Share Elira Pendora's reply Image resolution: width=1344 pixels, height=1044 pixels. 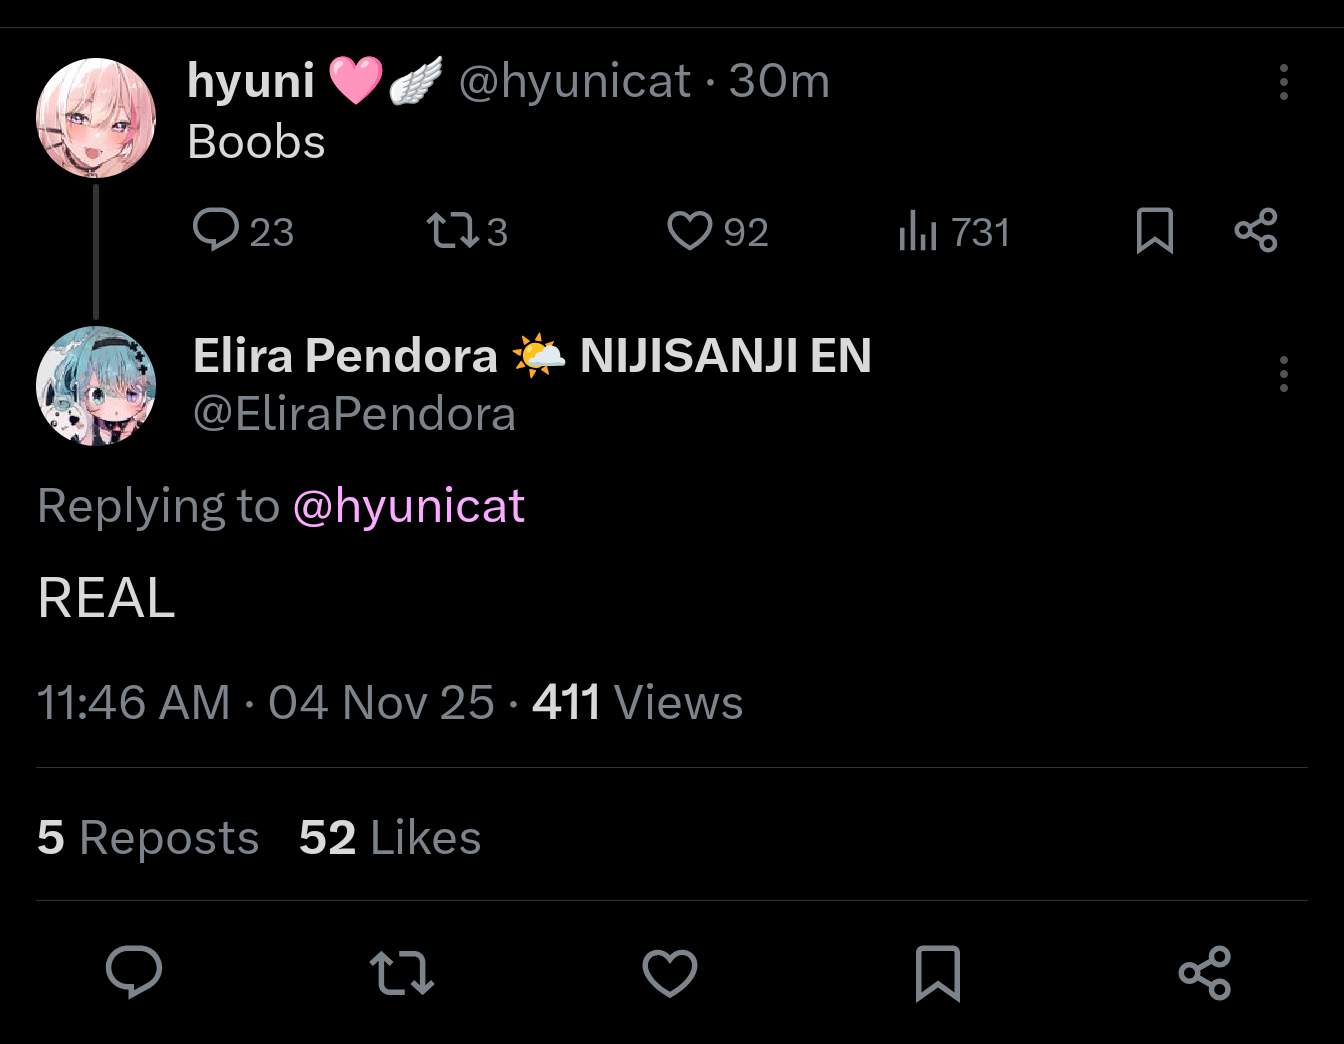[x=1205, y=972]
